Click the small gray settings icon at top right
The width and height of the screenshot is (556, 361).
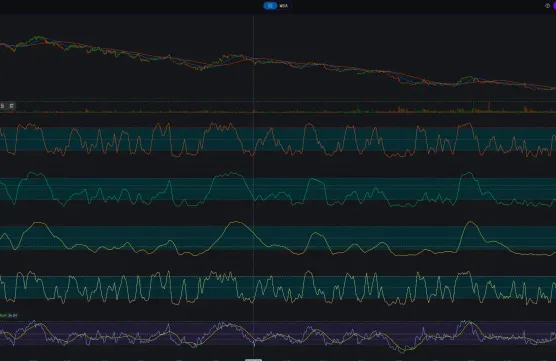click(x=547, y=6)
